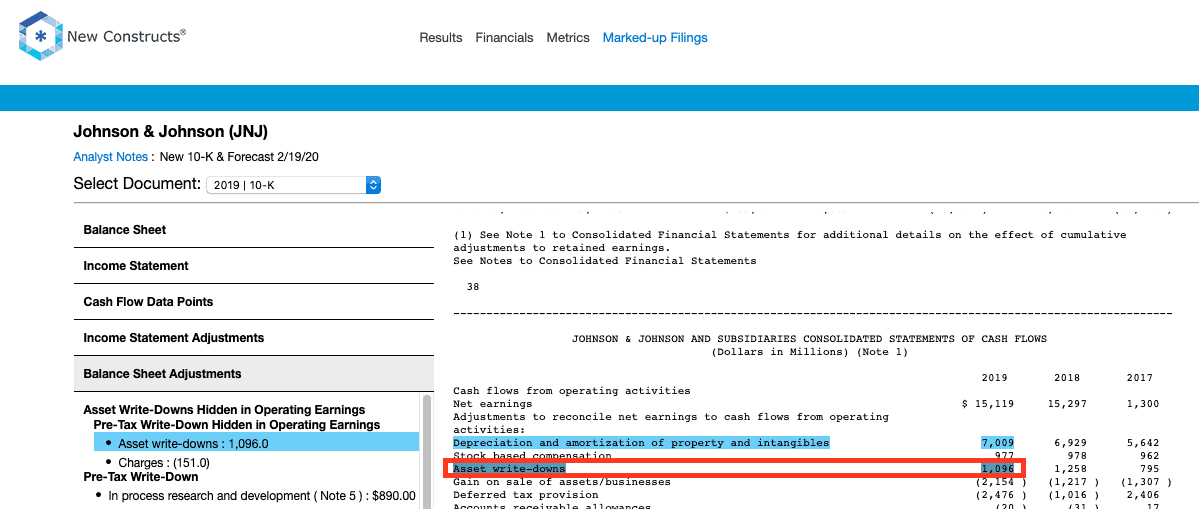1199x509 pixels.
Task: Expand Cash Flow Data Points section
Action: pos(254,302)
